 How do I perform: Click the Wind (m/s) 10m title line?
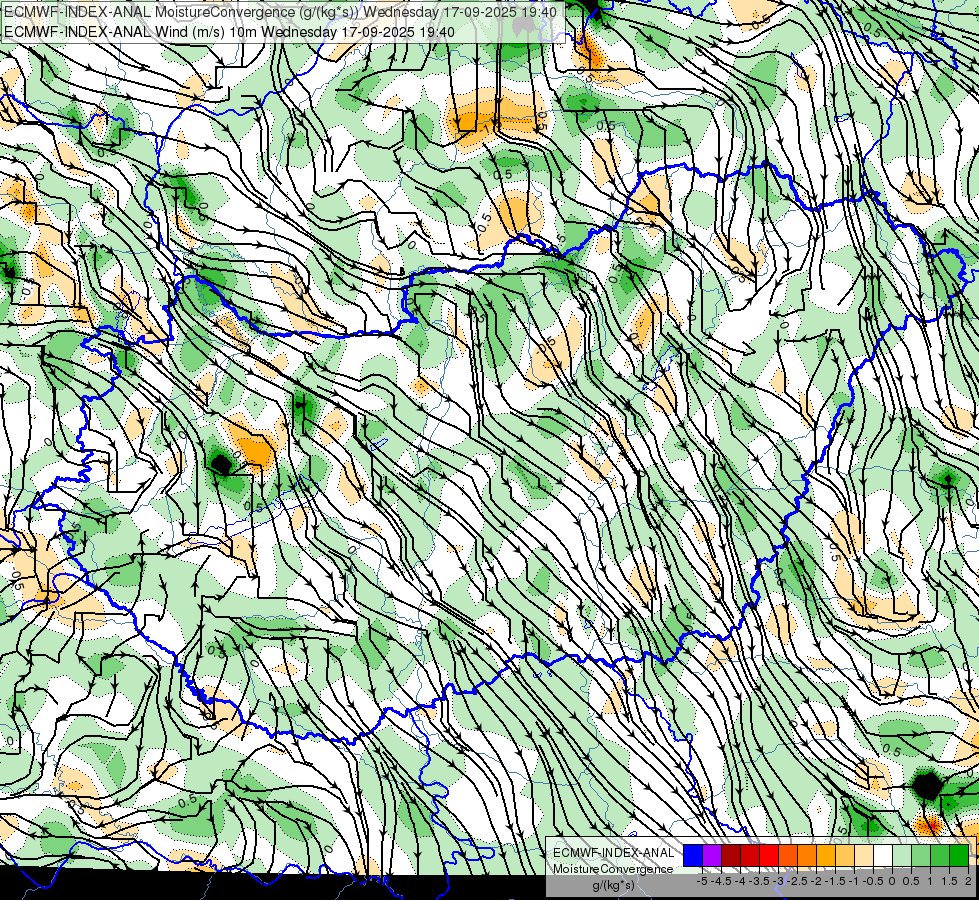229,31
